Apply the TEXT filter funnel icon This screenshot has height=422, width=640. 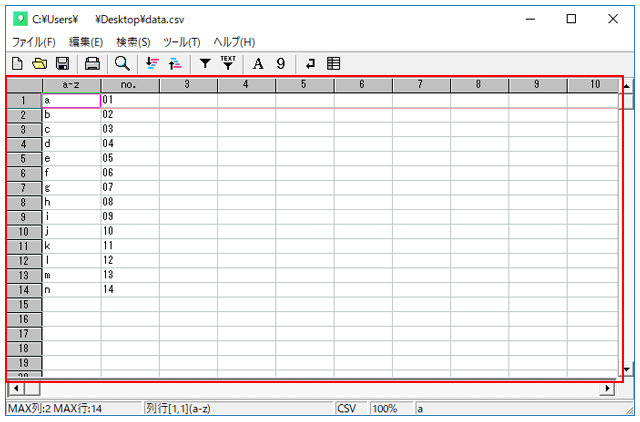[228, 63]
